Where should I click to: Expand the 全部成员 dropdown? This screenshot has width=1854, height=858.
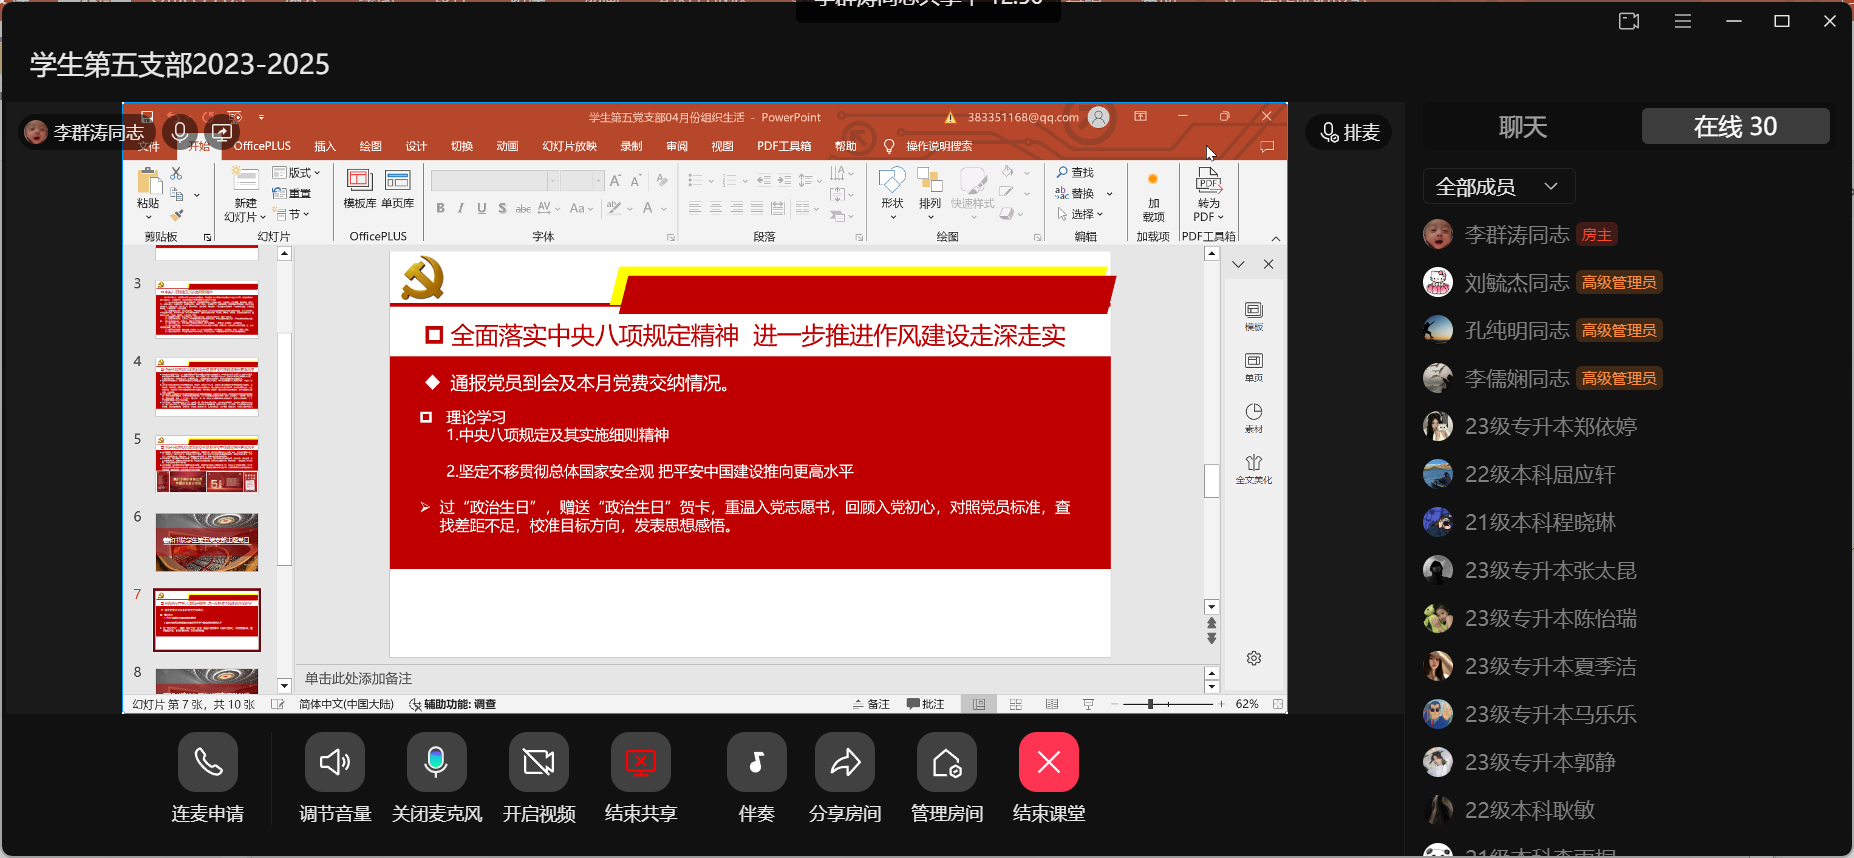pyautogui.click(x=1498, y=187)
